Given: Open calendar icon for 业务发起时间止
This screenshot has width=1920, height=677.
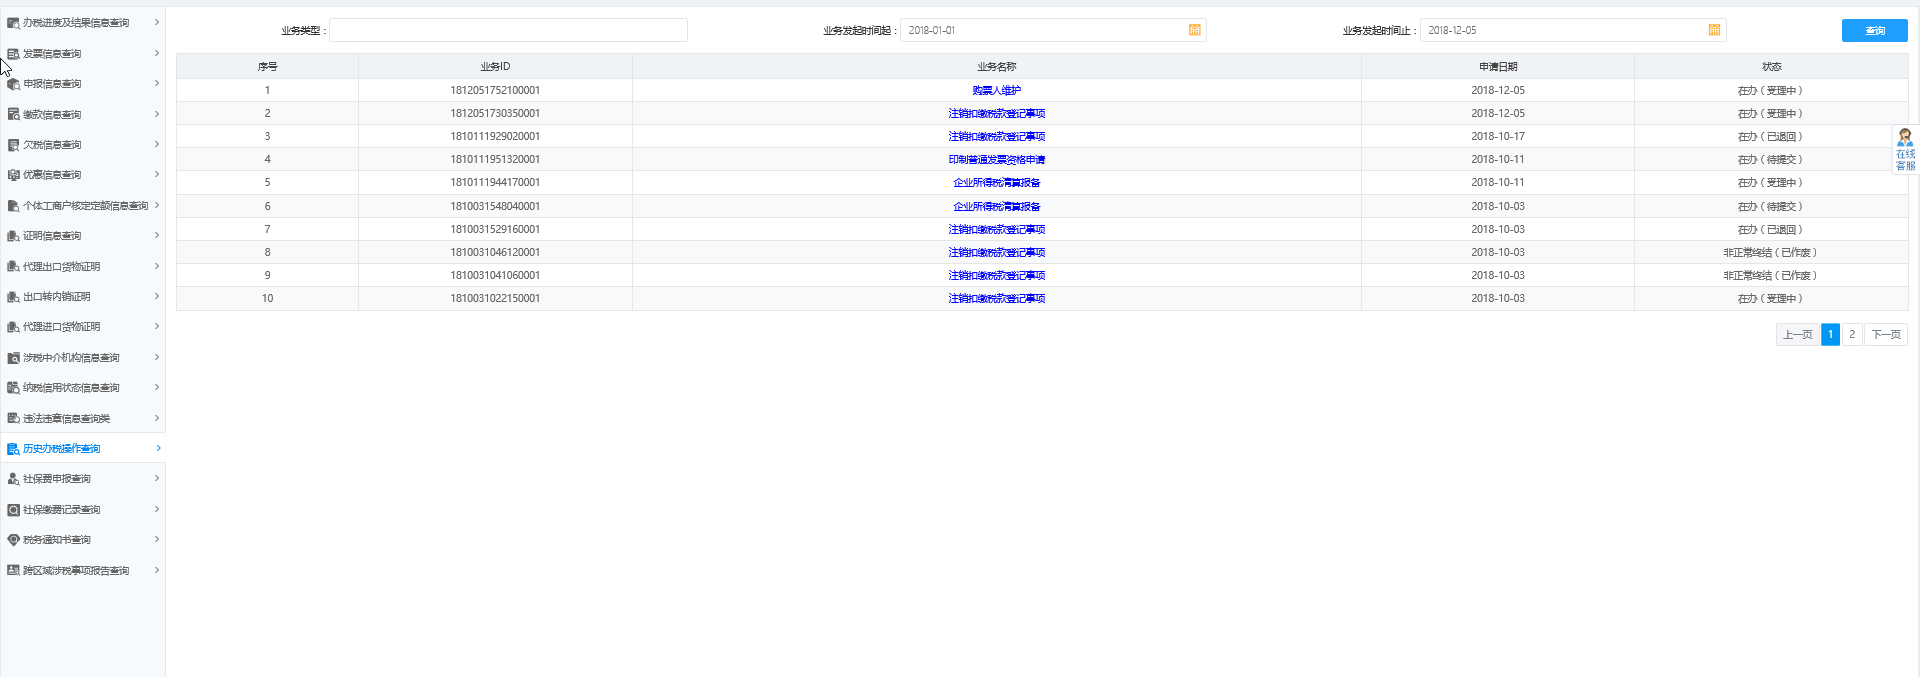Looking at the screenshot, I should (1714, 30).
